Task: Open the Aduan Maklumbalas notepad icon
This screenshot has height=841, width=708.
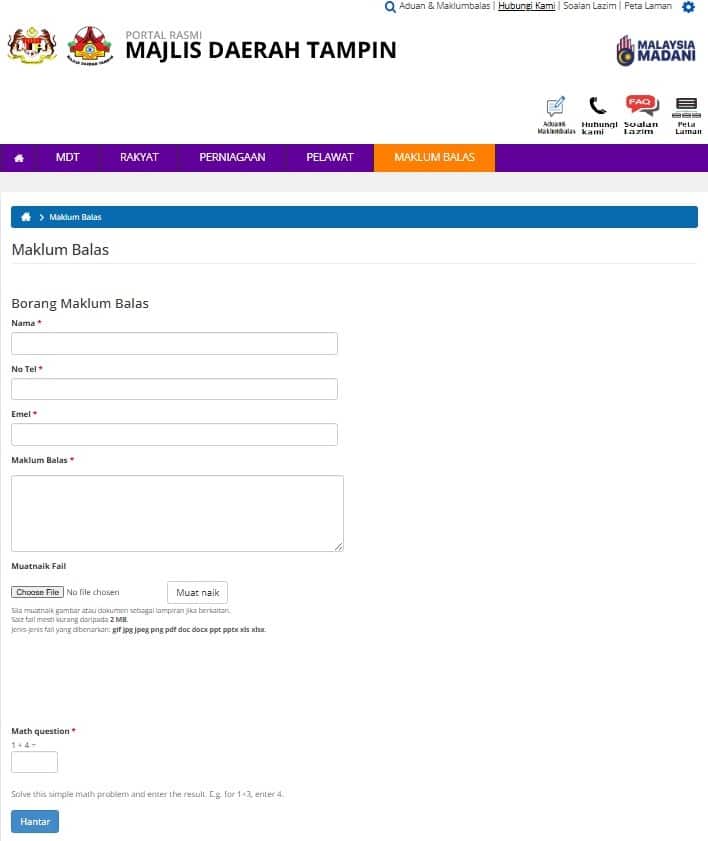Action: pyautogui.click(x=556, y=114)
